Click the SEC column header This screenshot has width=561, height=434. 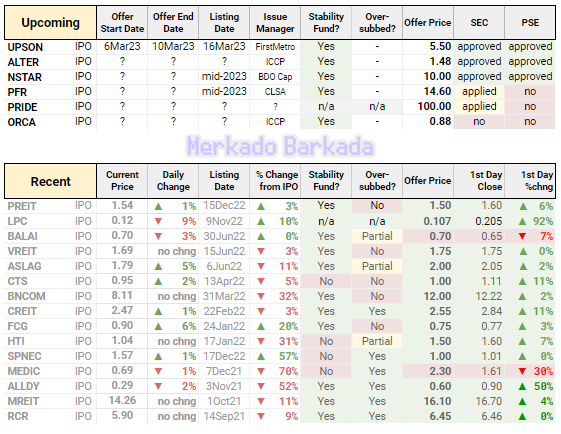(x=479, y=23)
